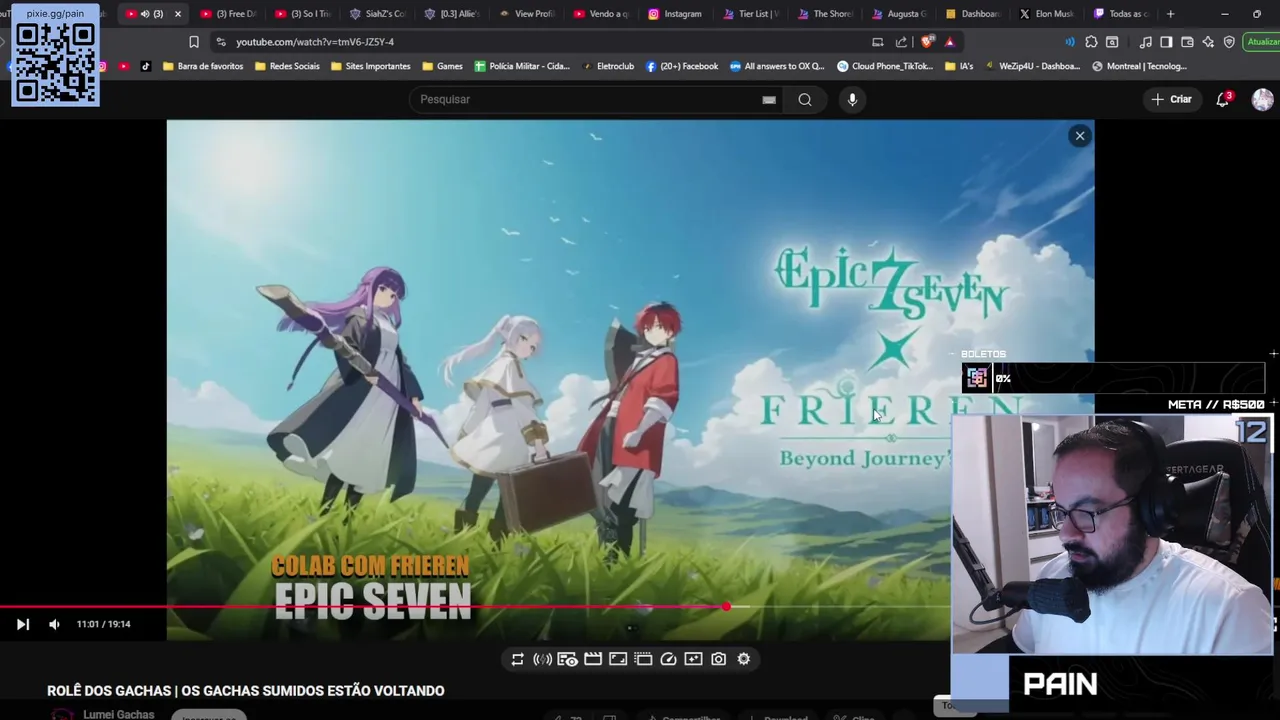Bookmark this page in address bar
Viewport: 1280px width, 720px height.
click(194, 42)
